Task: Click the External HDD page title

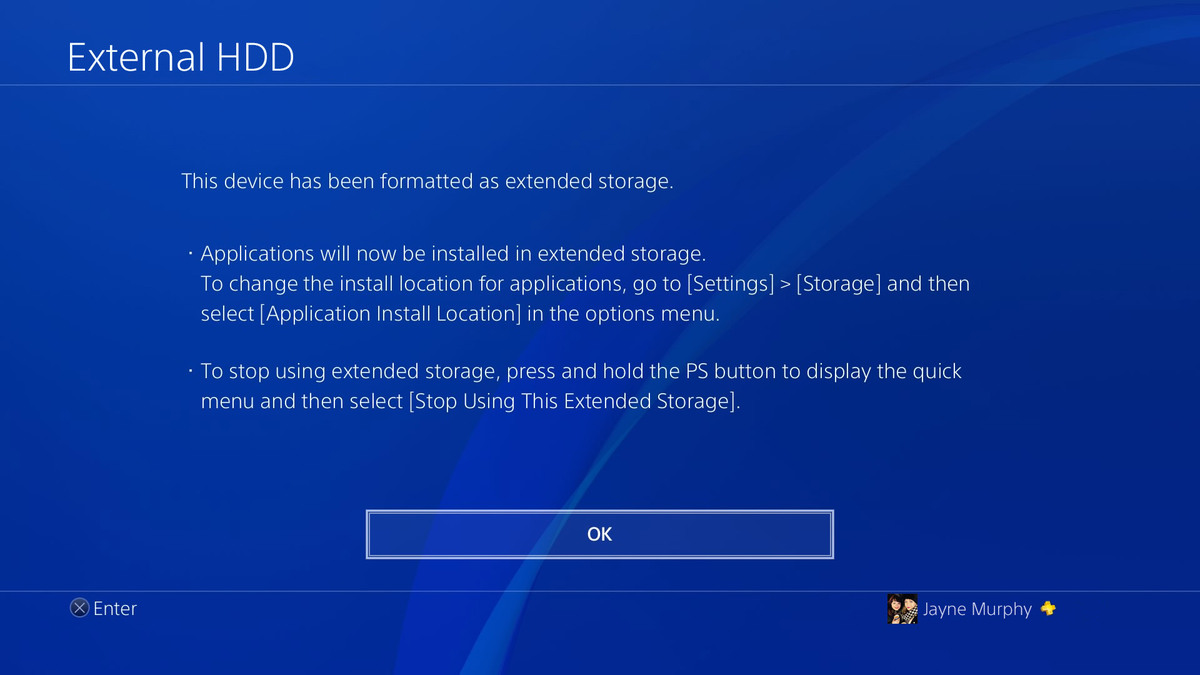Action: [181, 57]
